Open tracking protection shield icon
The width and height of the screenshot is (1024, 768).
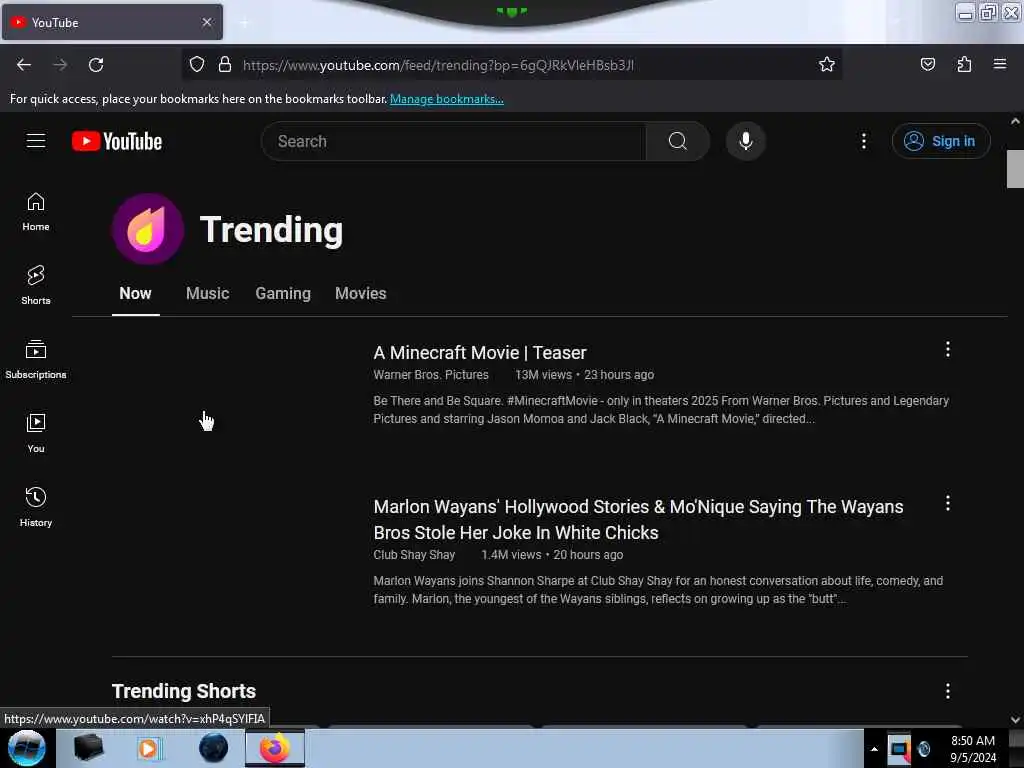click(197, 64)
